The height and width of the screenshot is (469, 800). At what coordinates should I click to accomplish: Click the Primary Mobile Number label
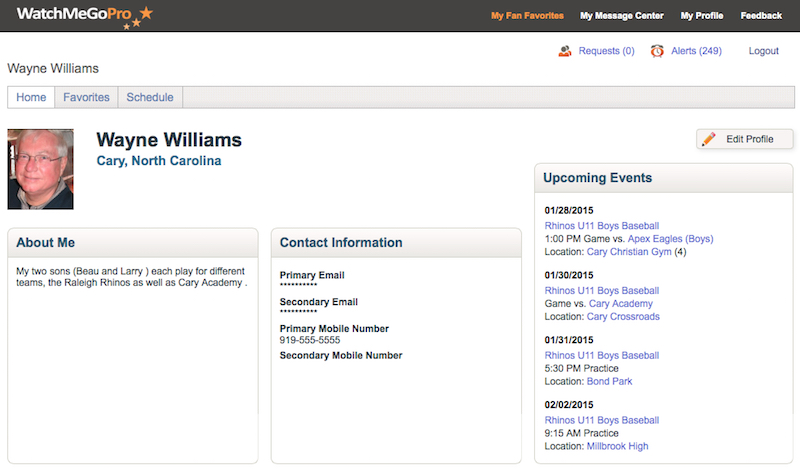tap(334, 329)
